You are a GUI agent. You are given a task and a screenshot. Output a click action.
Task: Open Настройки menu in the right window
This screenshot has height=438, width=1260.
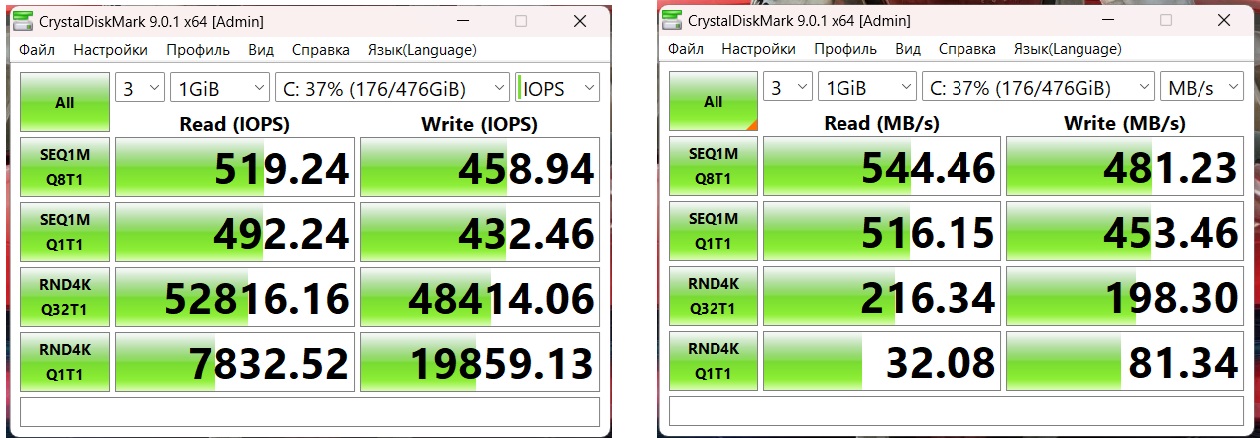[759, 48]
